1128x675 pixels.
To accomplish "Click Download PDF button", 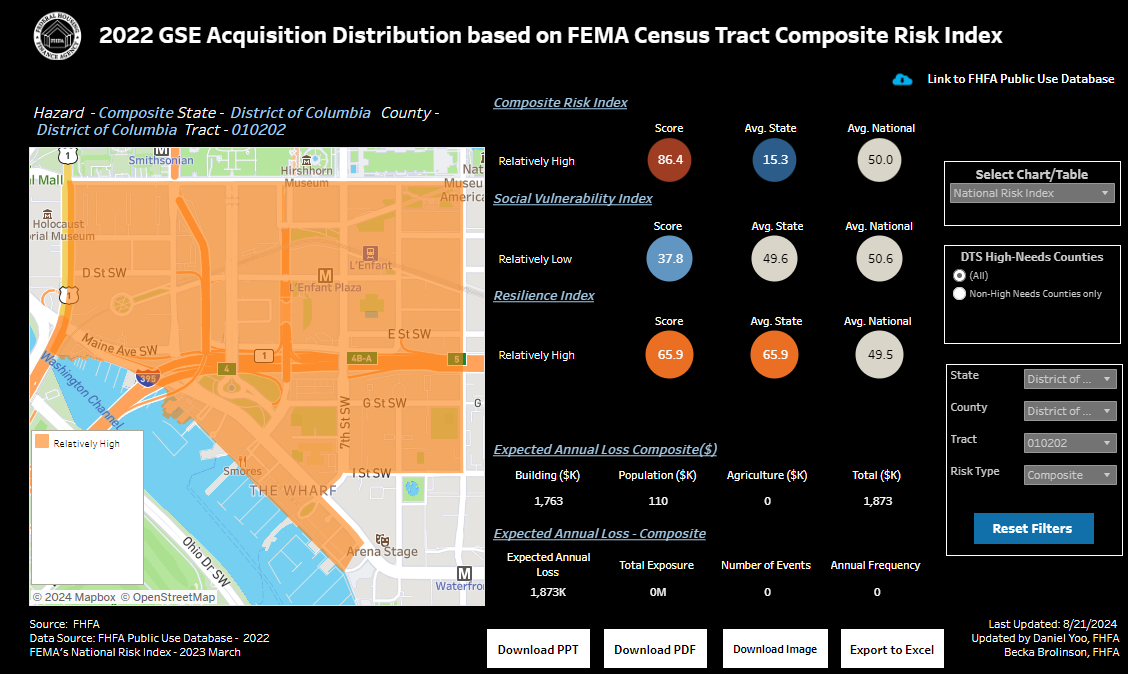I will click(655, 649).
